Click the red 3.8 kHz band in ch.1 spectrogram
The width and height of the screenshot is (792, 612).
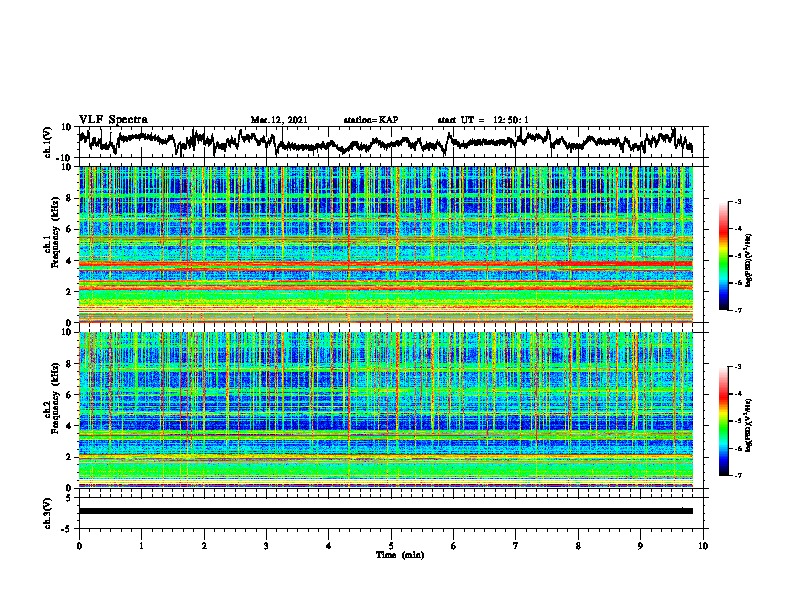tap(385, 264)
